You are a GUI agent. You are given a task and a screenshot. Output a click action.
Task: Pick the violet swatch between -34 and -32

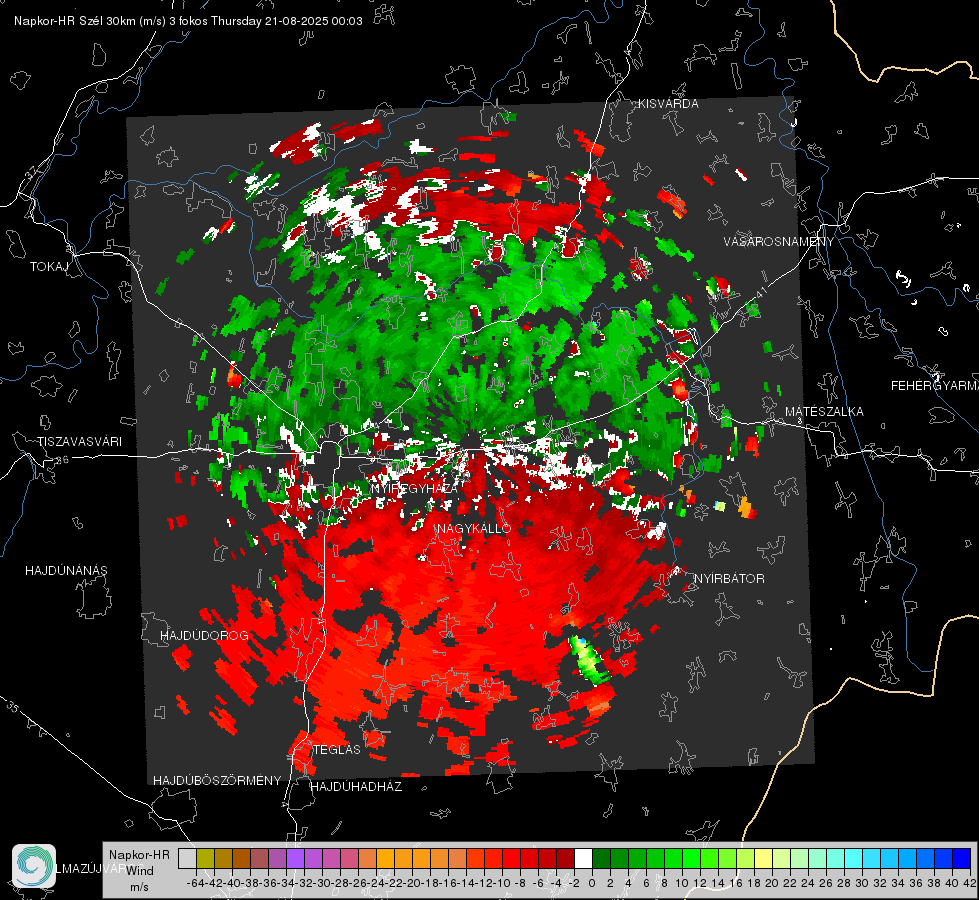295,858
